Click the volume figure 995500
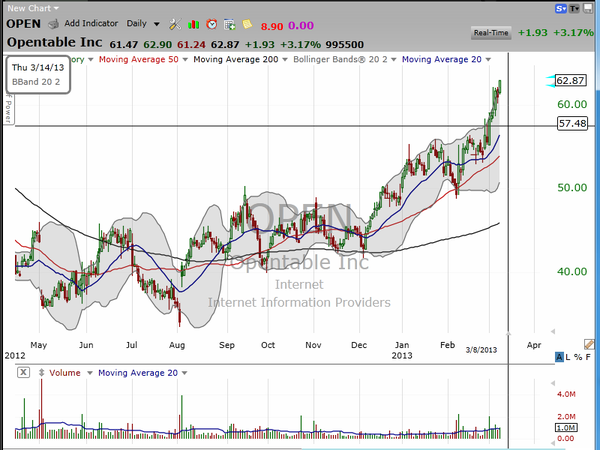600x450 pixels. click(x=345, y=44)
